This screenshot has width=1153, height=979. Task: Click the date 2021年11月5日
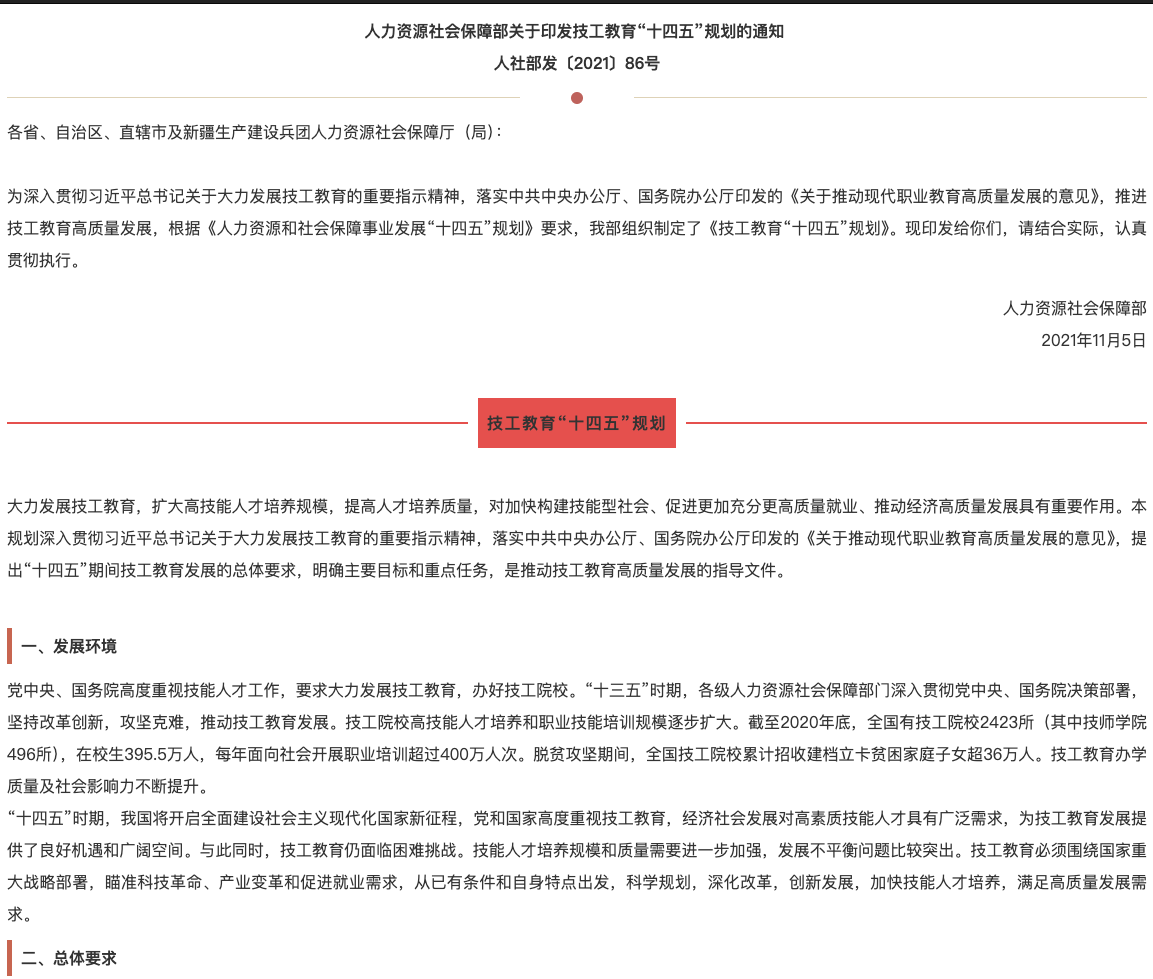click(1093, 340)
